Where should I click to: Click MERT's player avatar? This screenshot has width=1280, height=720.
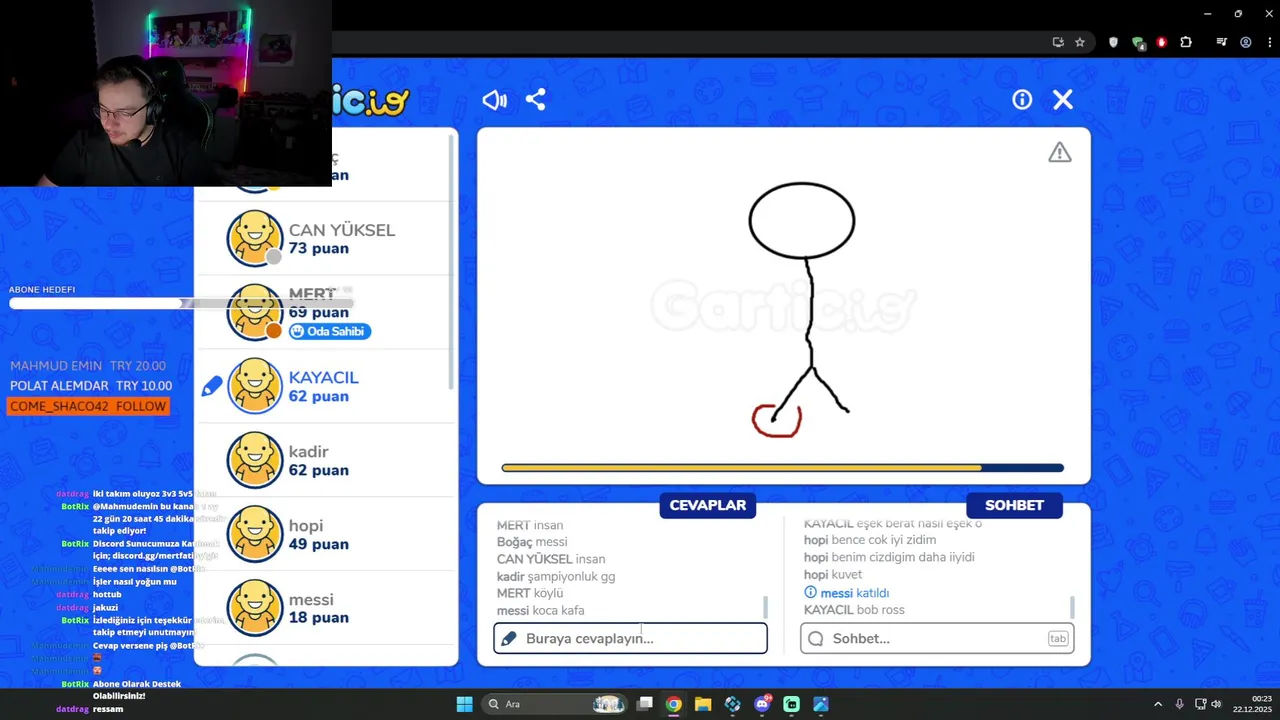tap(255, 312)
